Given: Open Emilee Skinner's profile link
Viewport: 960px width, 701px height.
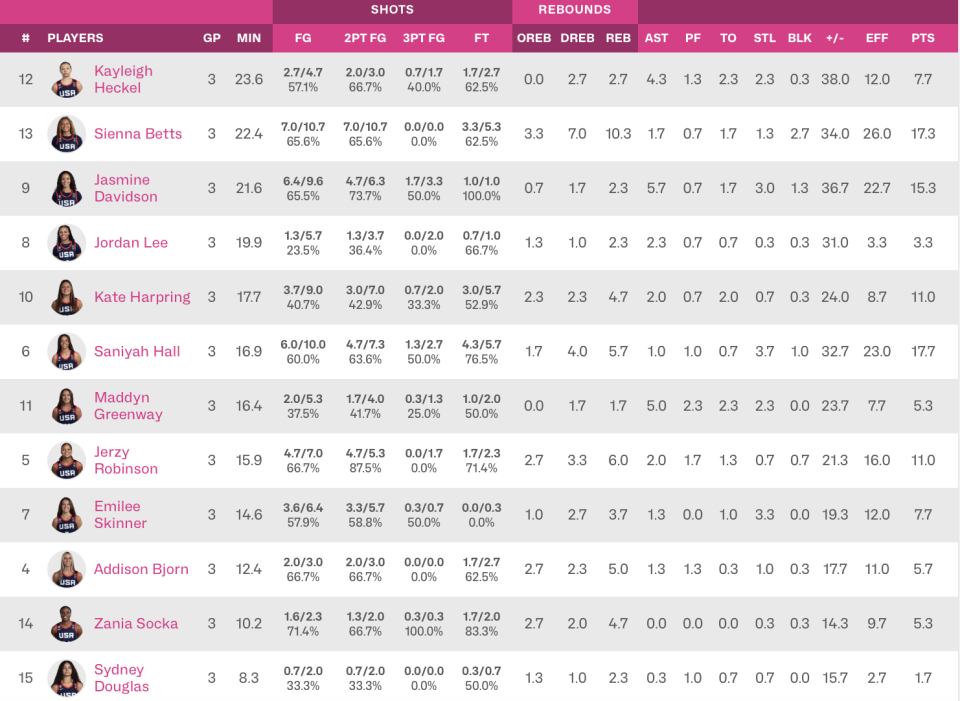Looking at the screenshot, I should (120, 515).
